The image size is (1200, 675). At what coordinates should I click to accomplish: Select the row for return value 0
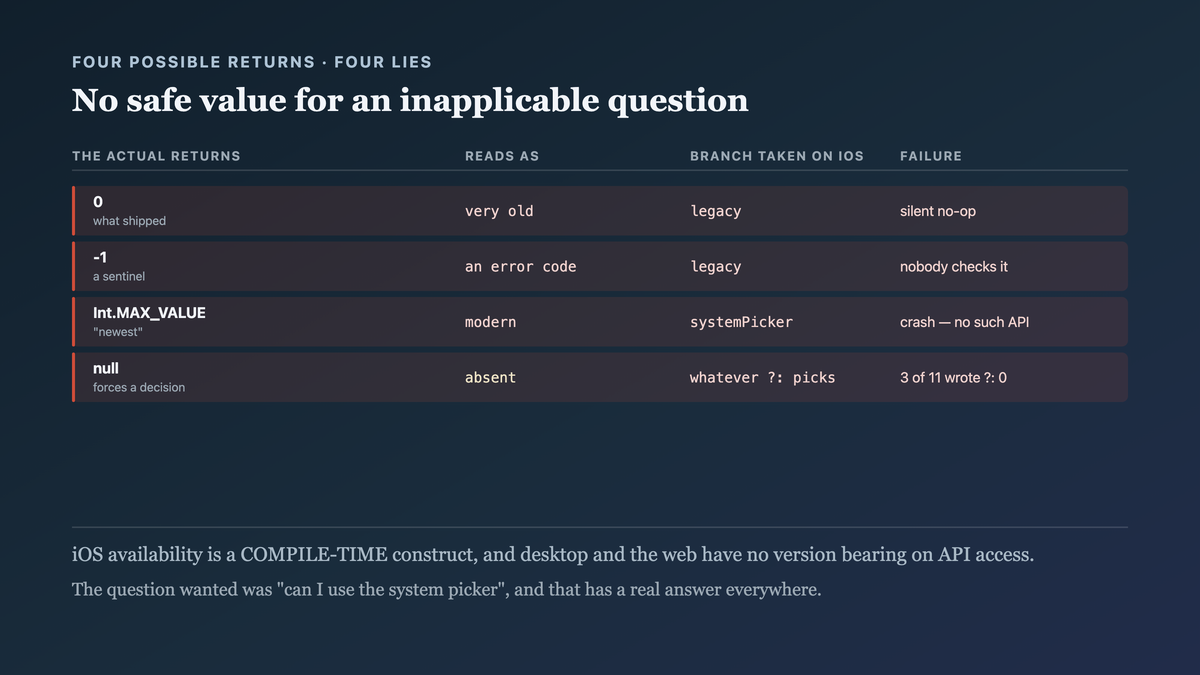click(x=600, y=211)
